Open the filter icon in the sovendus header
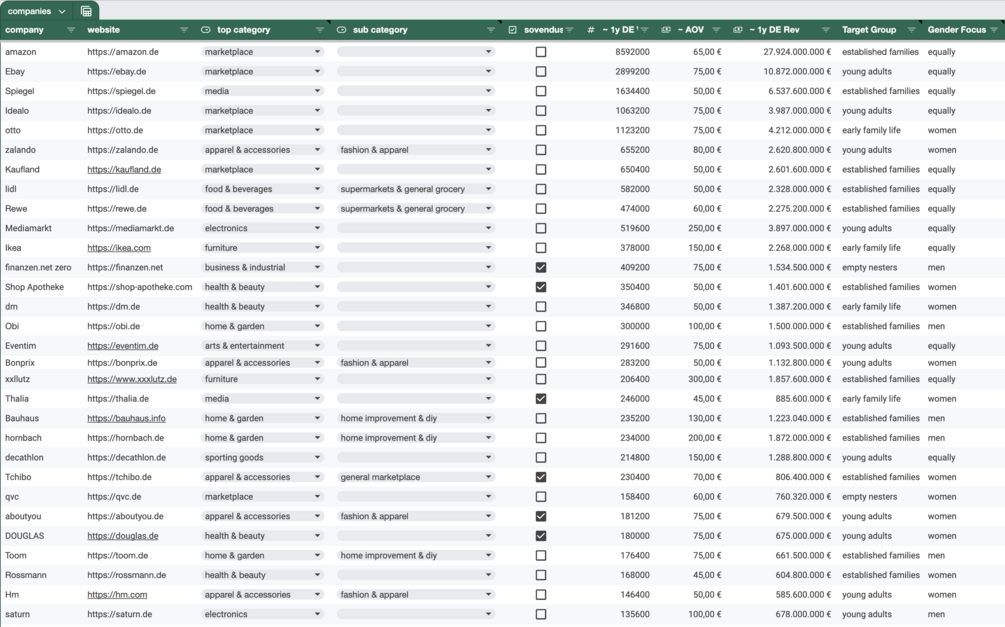The image size is (1005, 627). point(569,30)
